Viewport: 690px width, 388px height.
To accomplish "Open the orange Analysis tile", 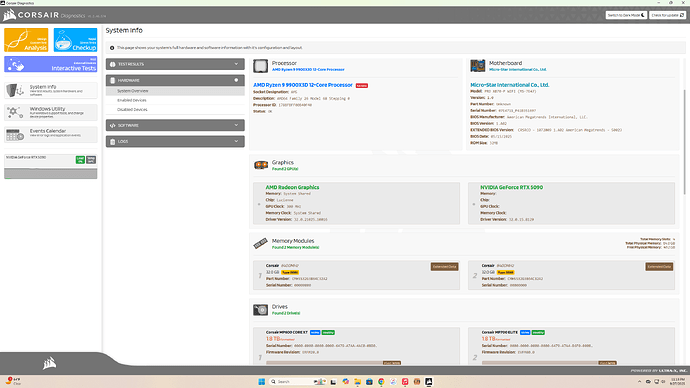I will (26, 40).
